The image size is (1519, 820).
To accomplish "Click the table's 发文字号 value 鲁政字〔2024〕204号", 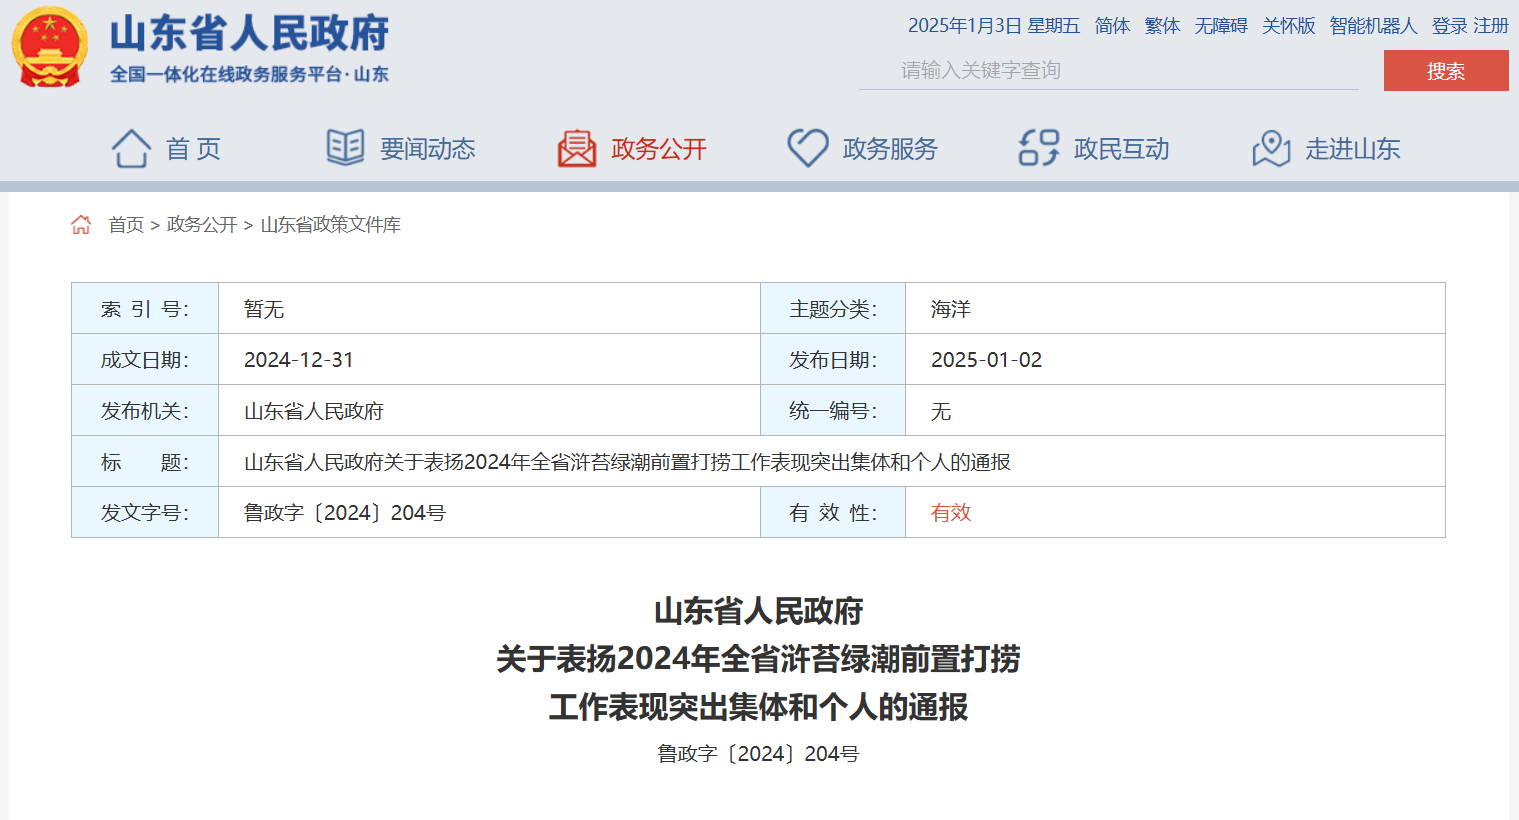I will point(345,513).
